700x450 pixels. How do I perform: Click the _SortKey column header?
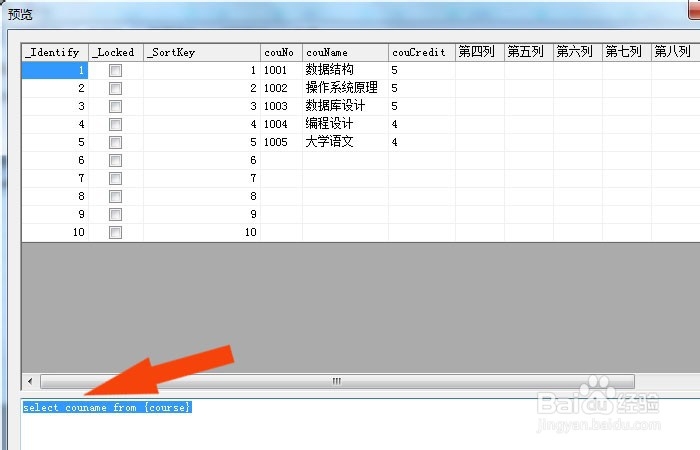click(x=202, y=53)
